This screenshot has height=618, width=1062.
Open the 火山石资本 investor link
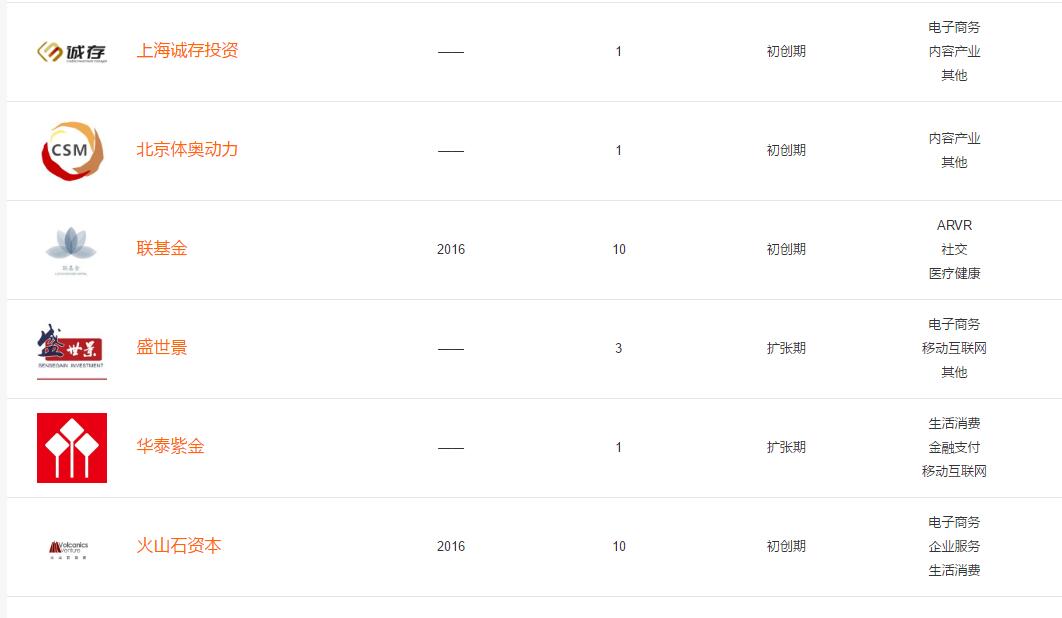click(179, 545)
